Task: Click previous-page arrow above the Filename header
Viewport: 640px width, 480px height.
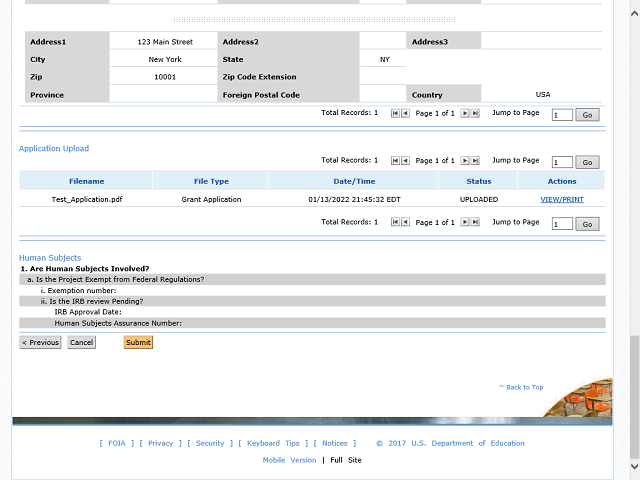Action: [405, 161]
